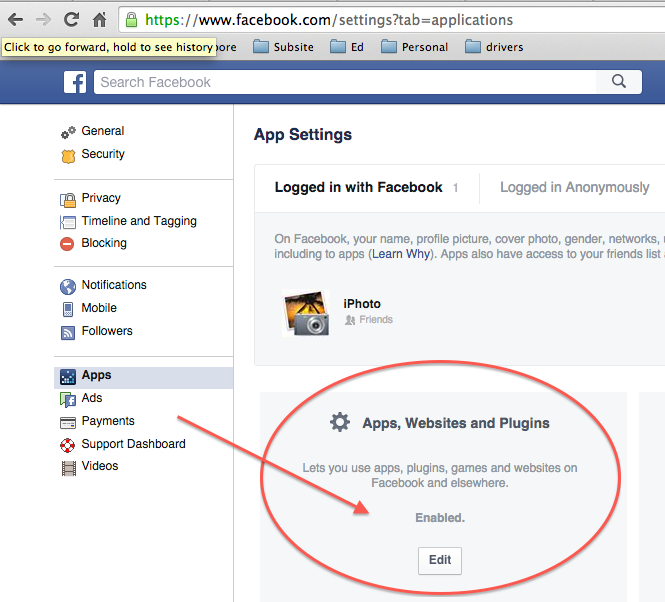Open Support Dashboard in sidebar
The height and width of the screenshot is (602, 665).
(133, 444)
